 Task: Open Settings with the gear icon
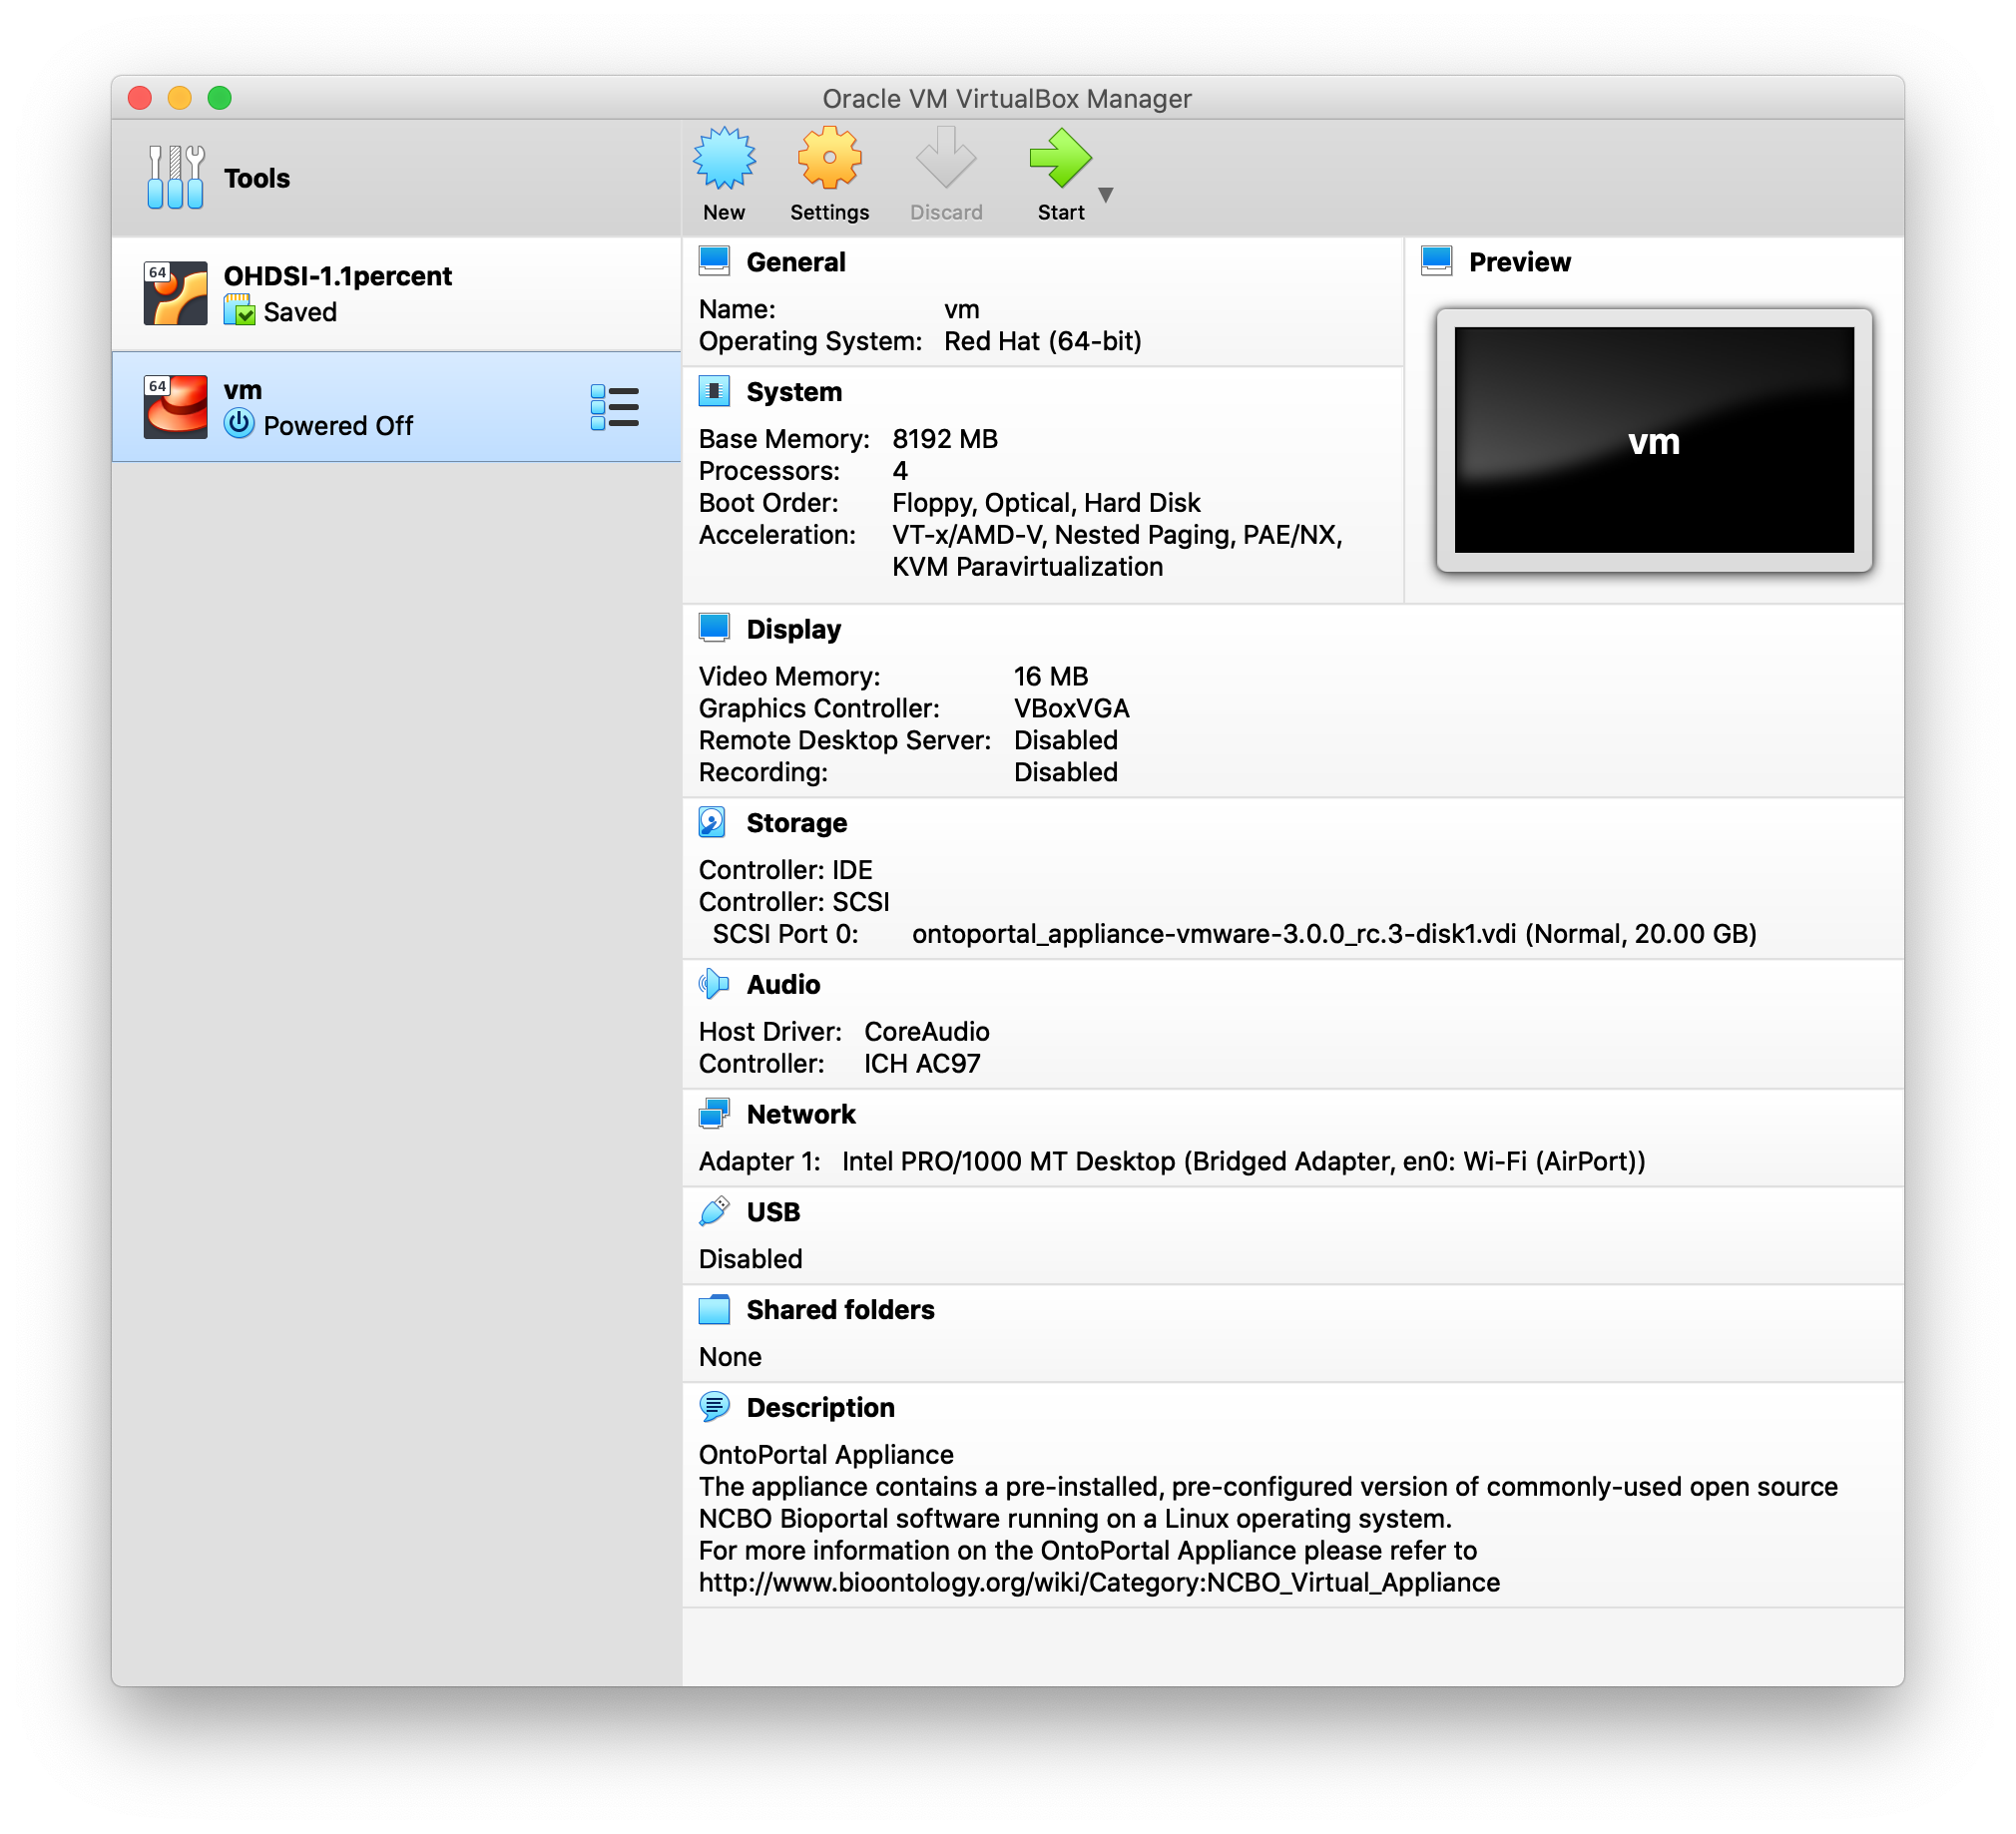coord(829,160)
